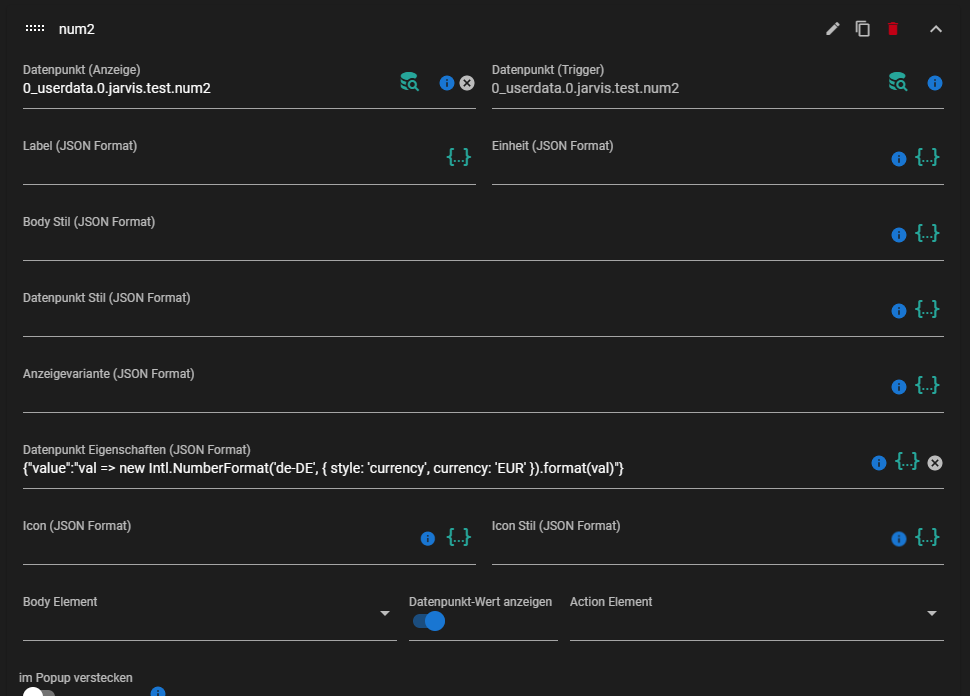Open the Action Element dropdown
970x696 pixels.
932,614
